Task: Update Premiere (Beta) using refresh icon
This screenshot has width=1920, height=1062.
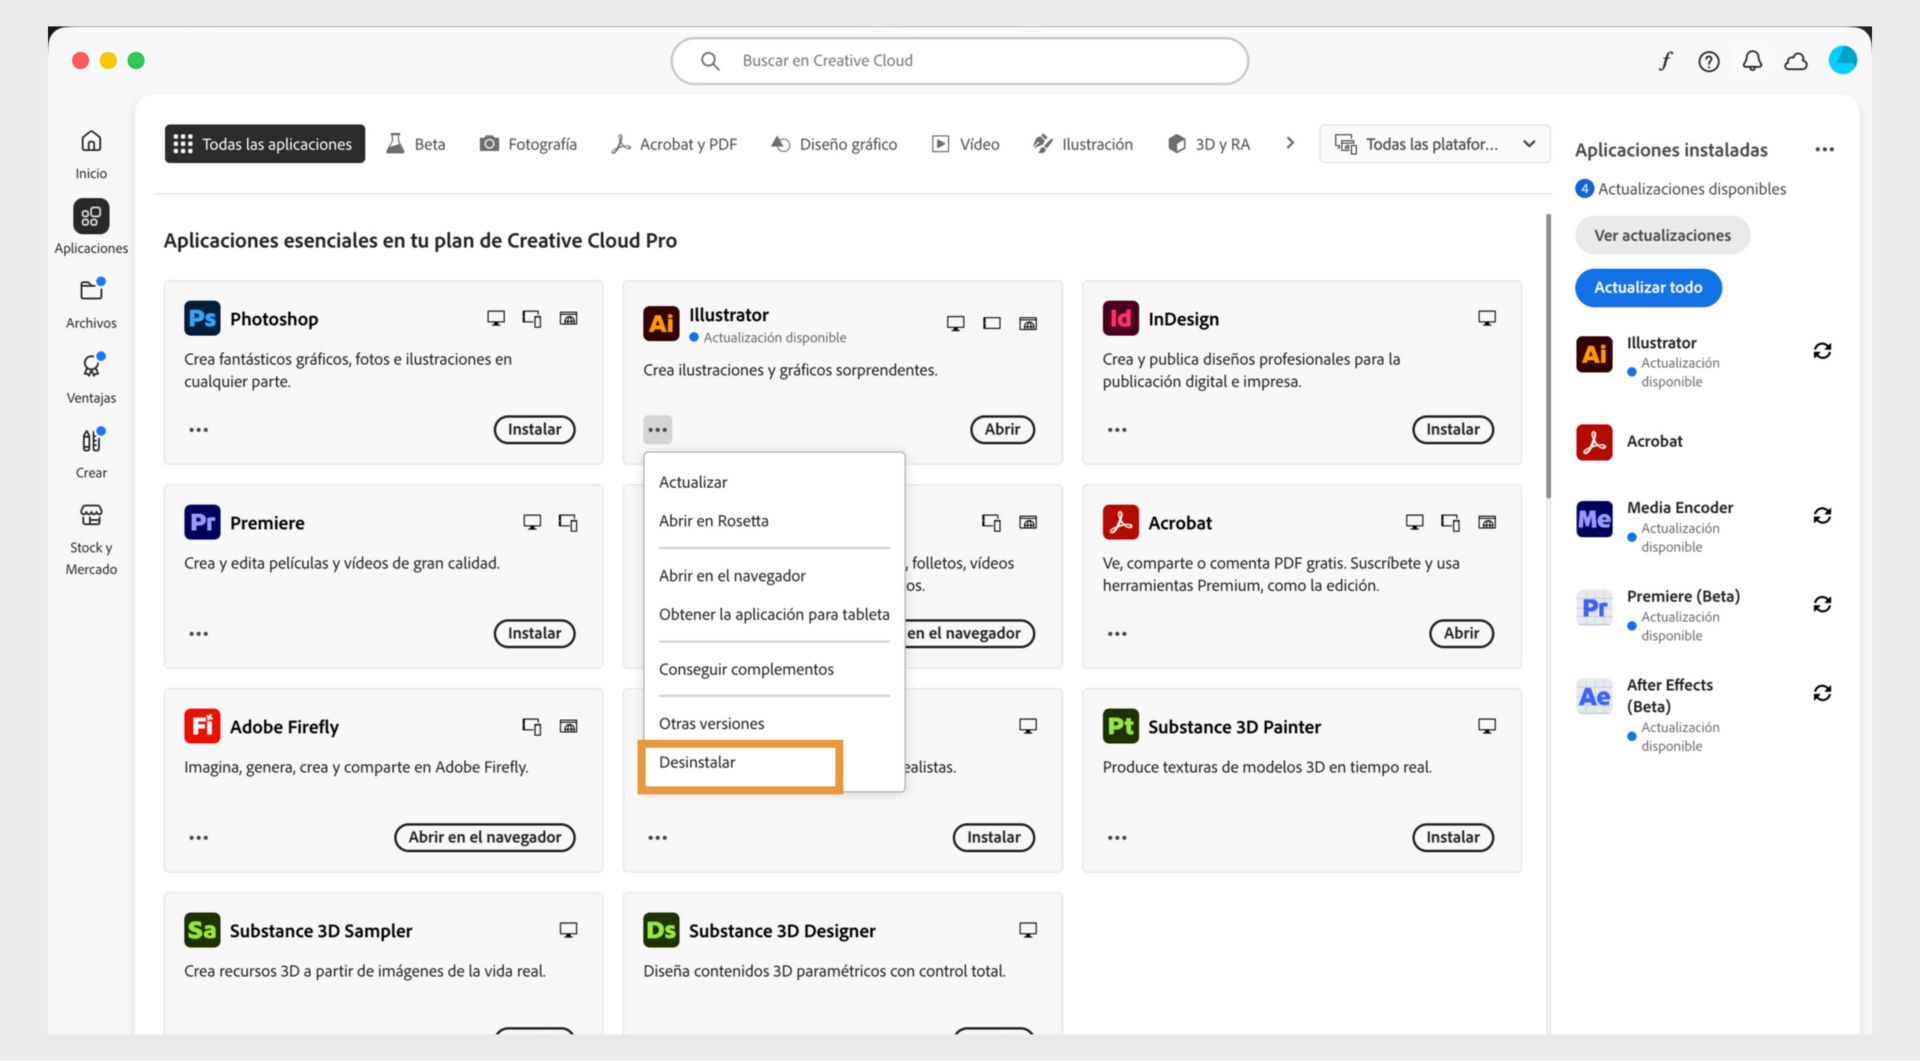Action: point(1822,604)
